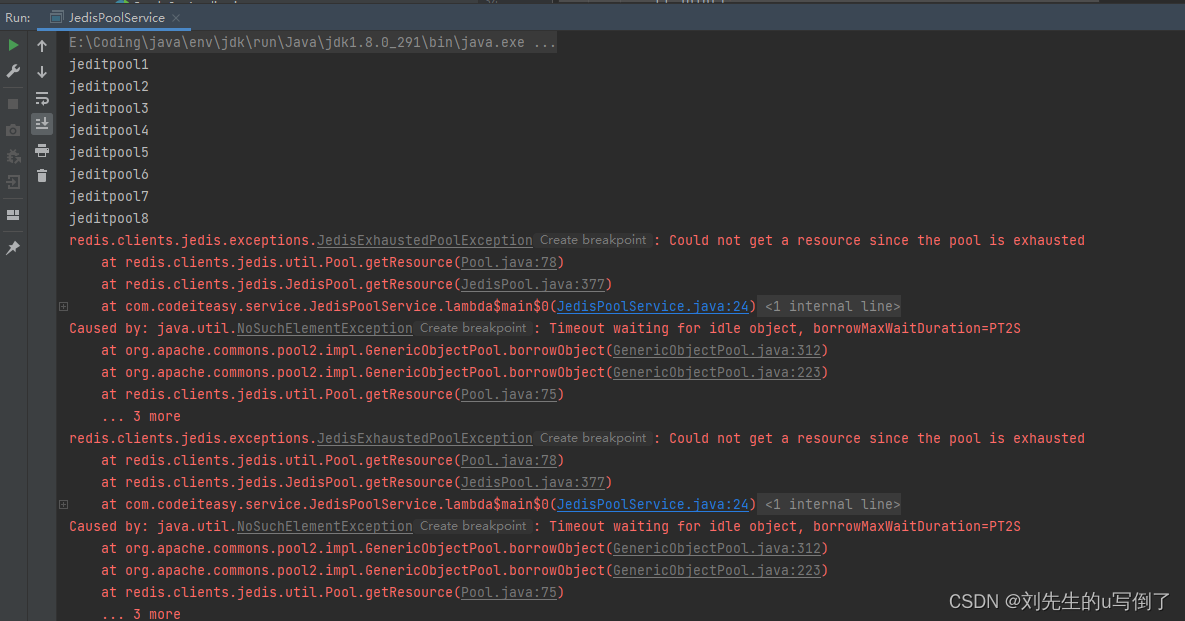Open JedisPool.java:377 link in the upper trace
This screenshot has height=621, width=1185.
point(533,284)
